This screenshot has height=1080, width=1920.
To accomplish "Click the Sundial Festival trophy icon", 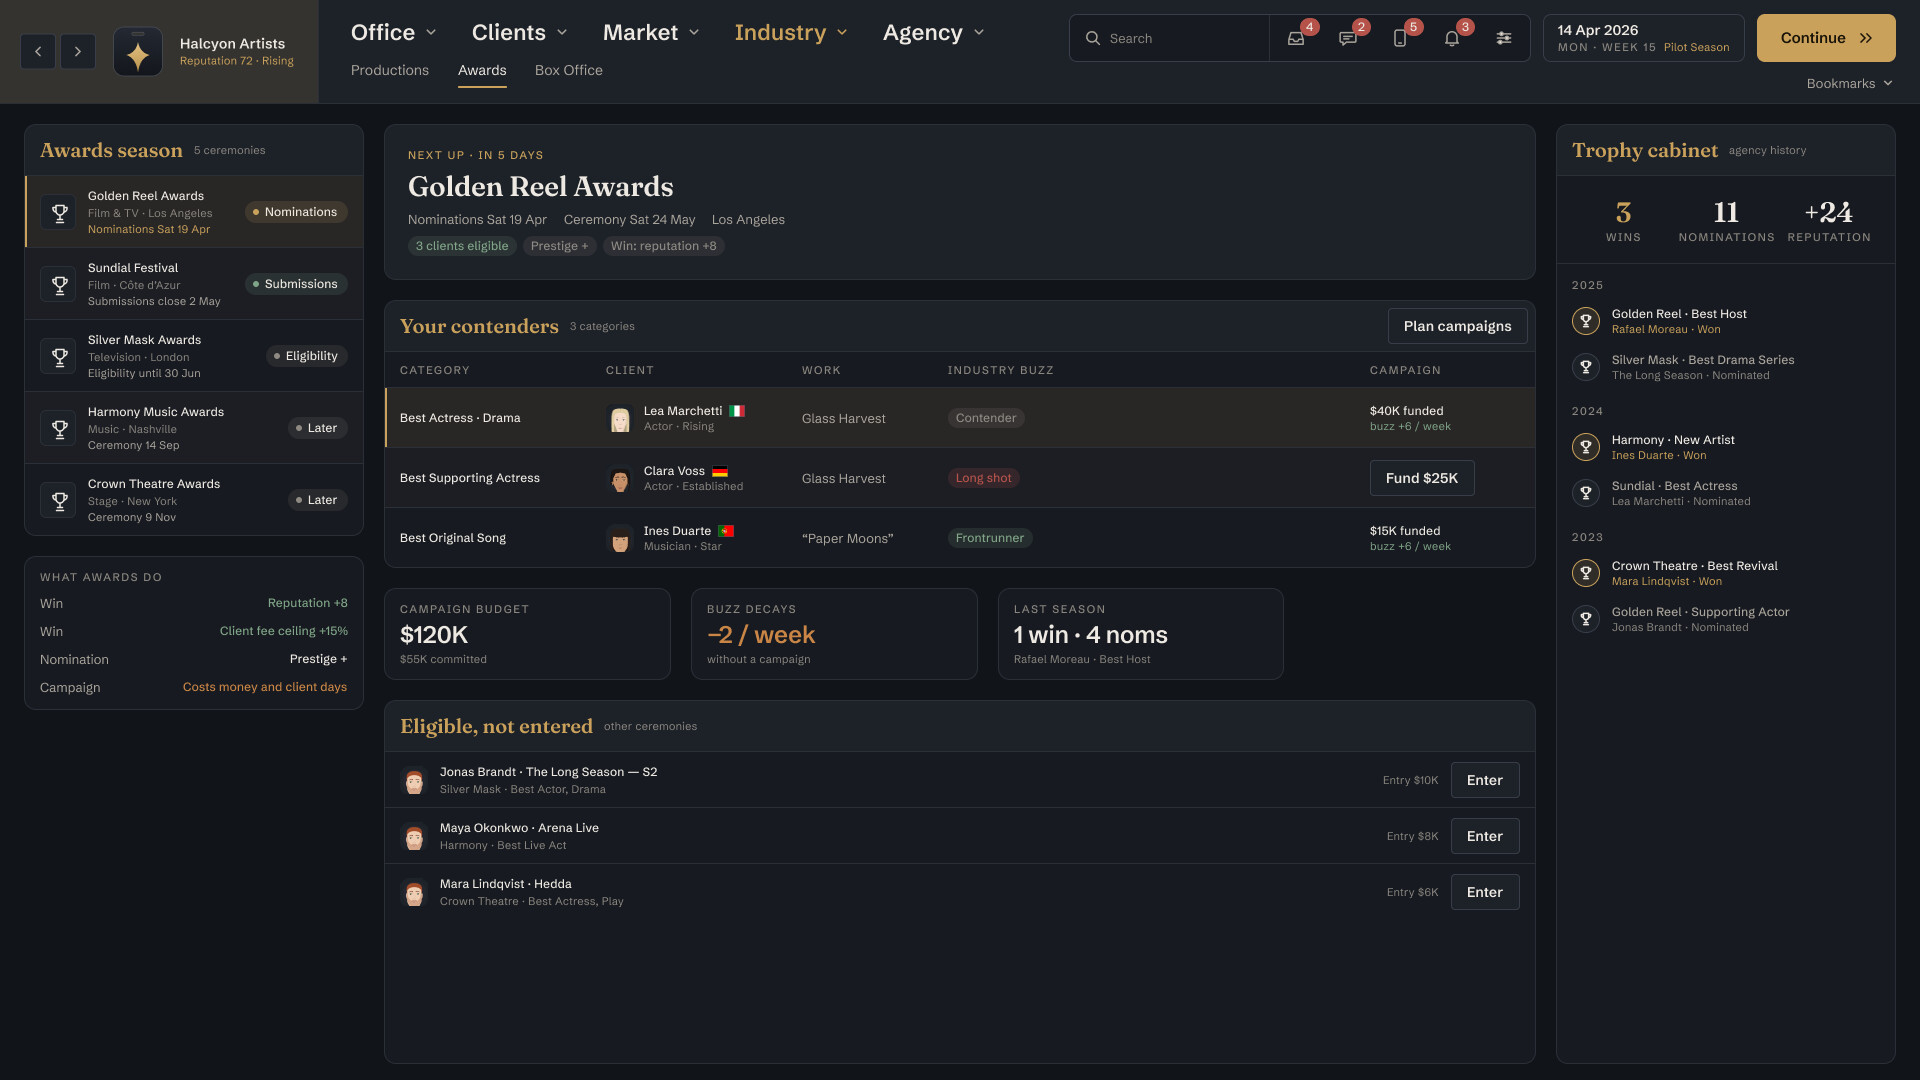I will [x=59, y=284].
